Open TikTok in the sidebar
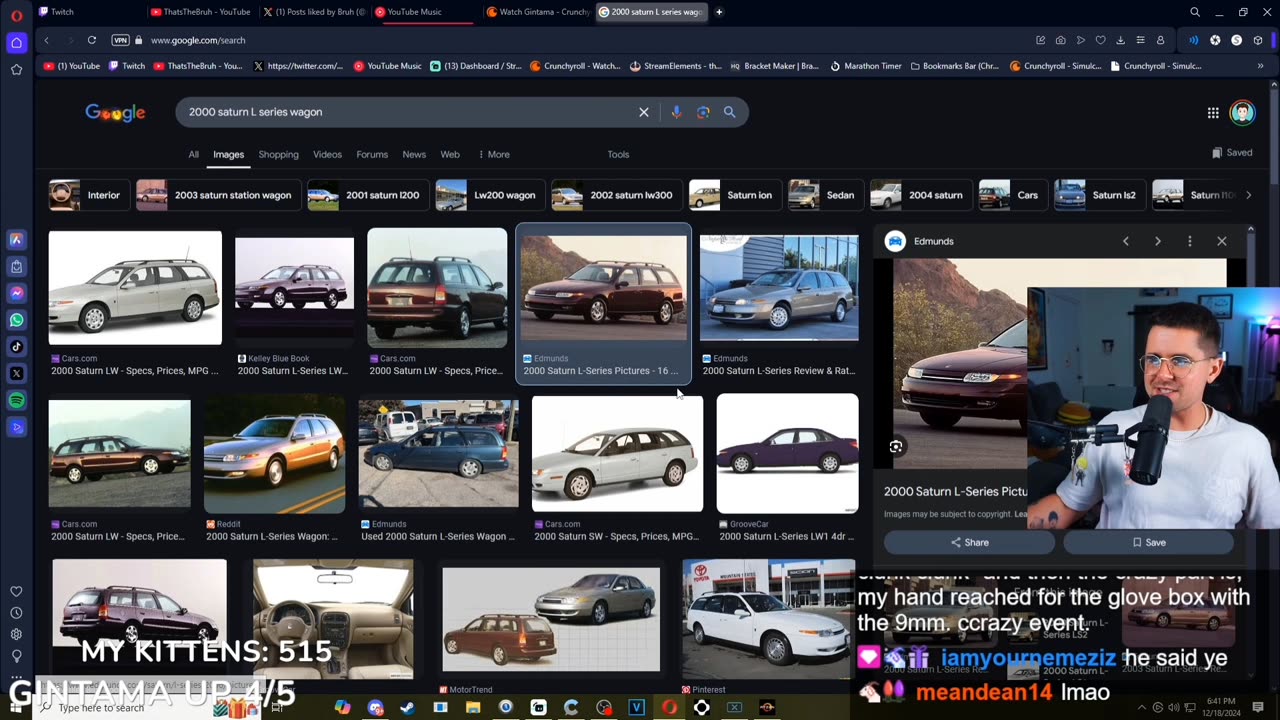This screenshot has width=1280, height=720. point(16,347)
